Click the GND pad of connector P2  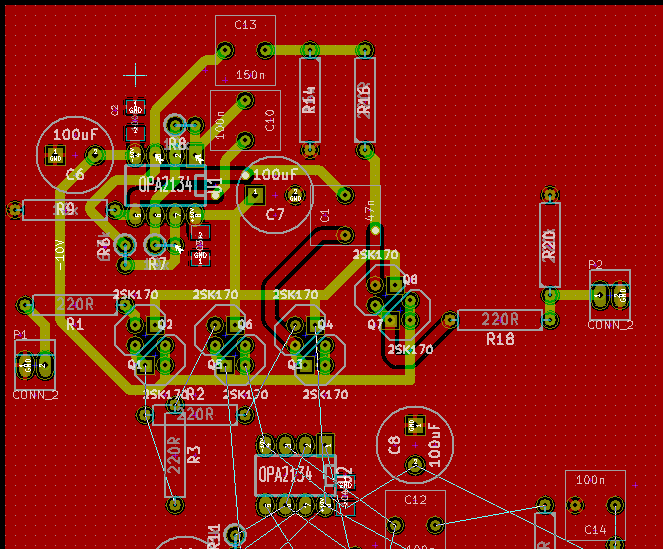pos(621,295)
